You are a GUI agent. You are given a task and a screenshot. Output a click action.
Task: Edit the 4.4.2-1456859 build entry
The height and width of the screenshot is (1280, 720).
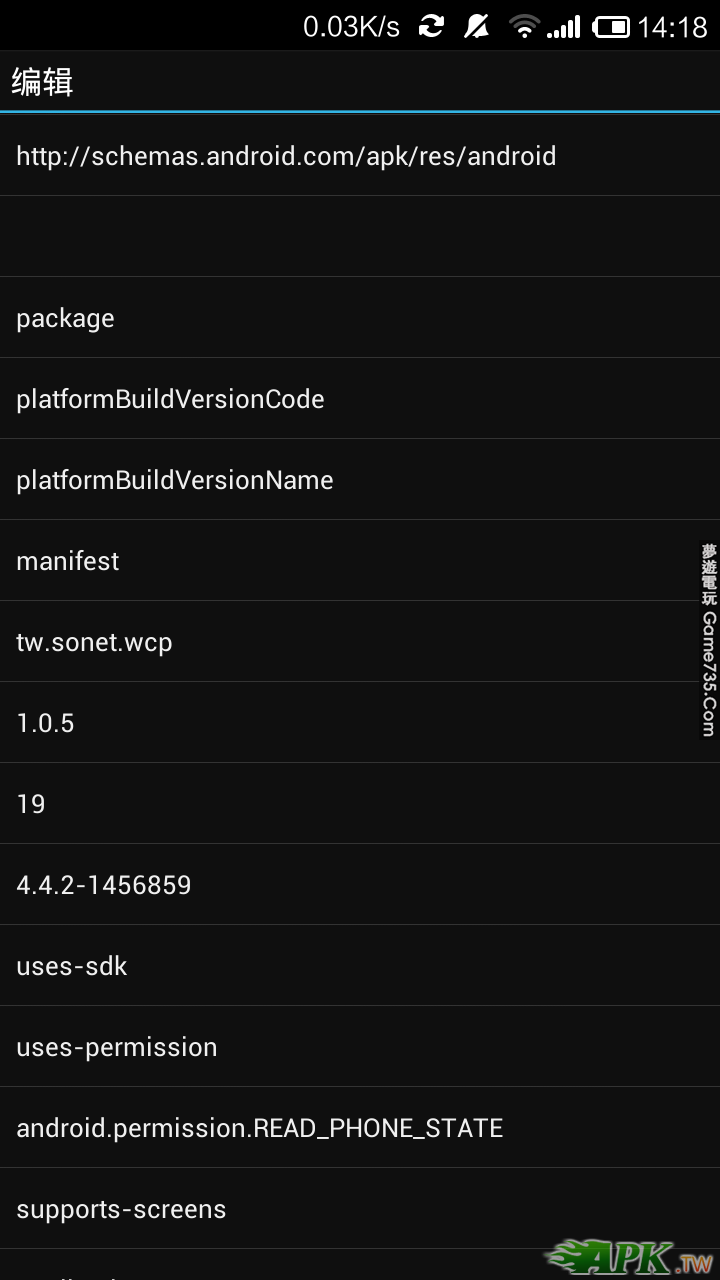click(x=104, y=885)
